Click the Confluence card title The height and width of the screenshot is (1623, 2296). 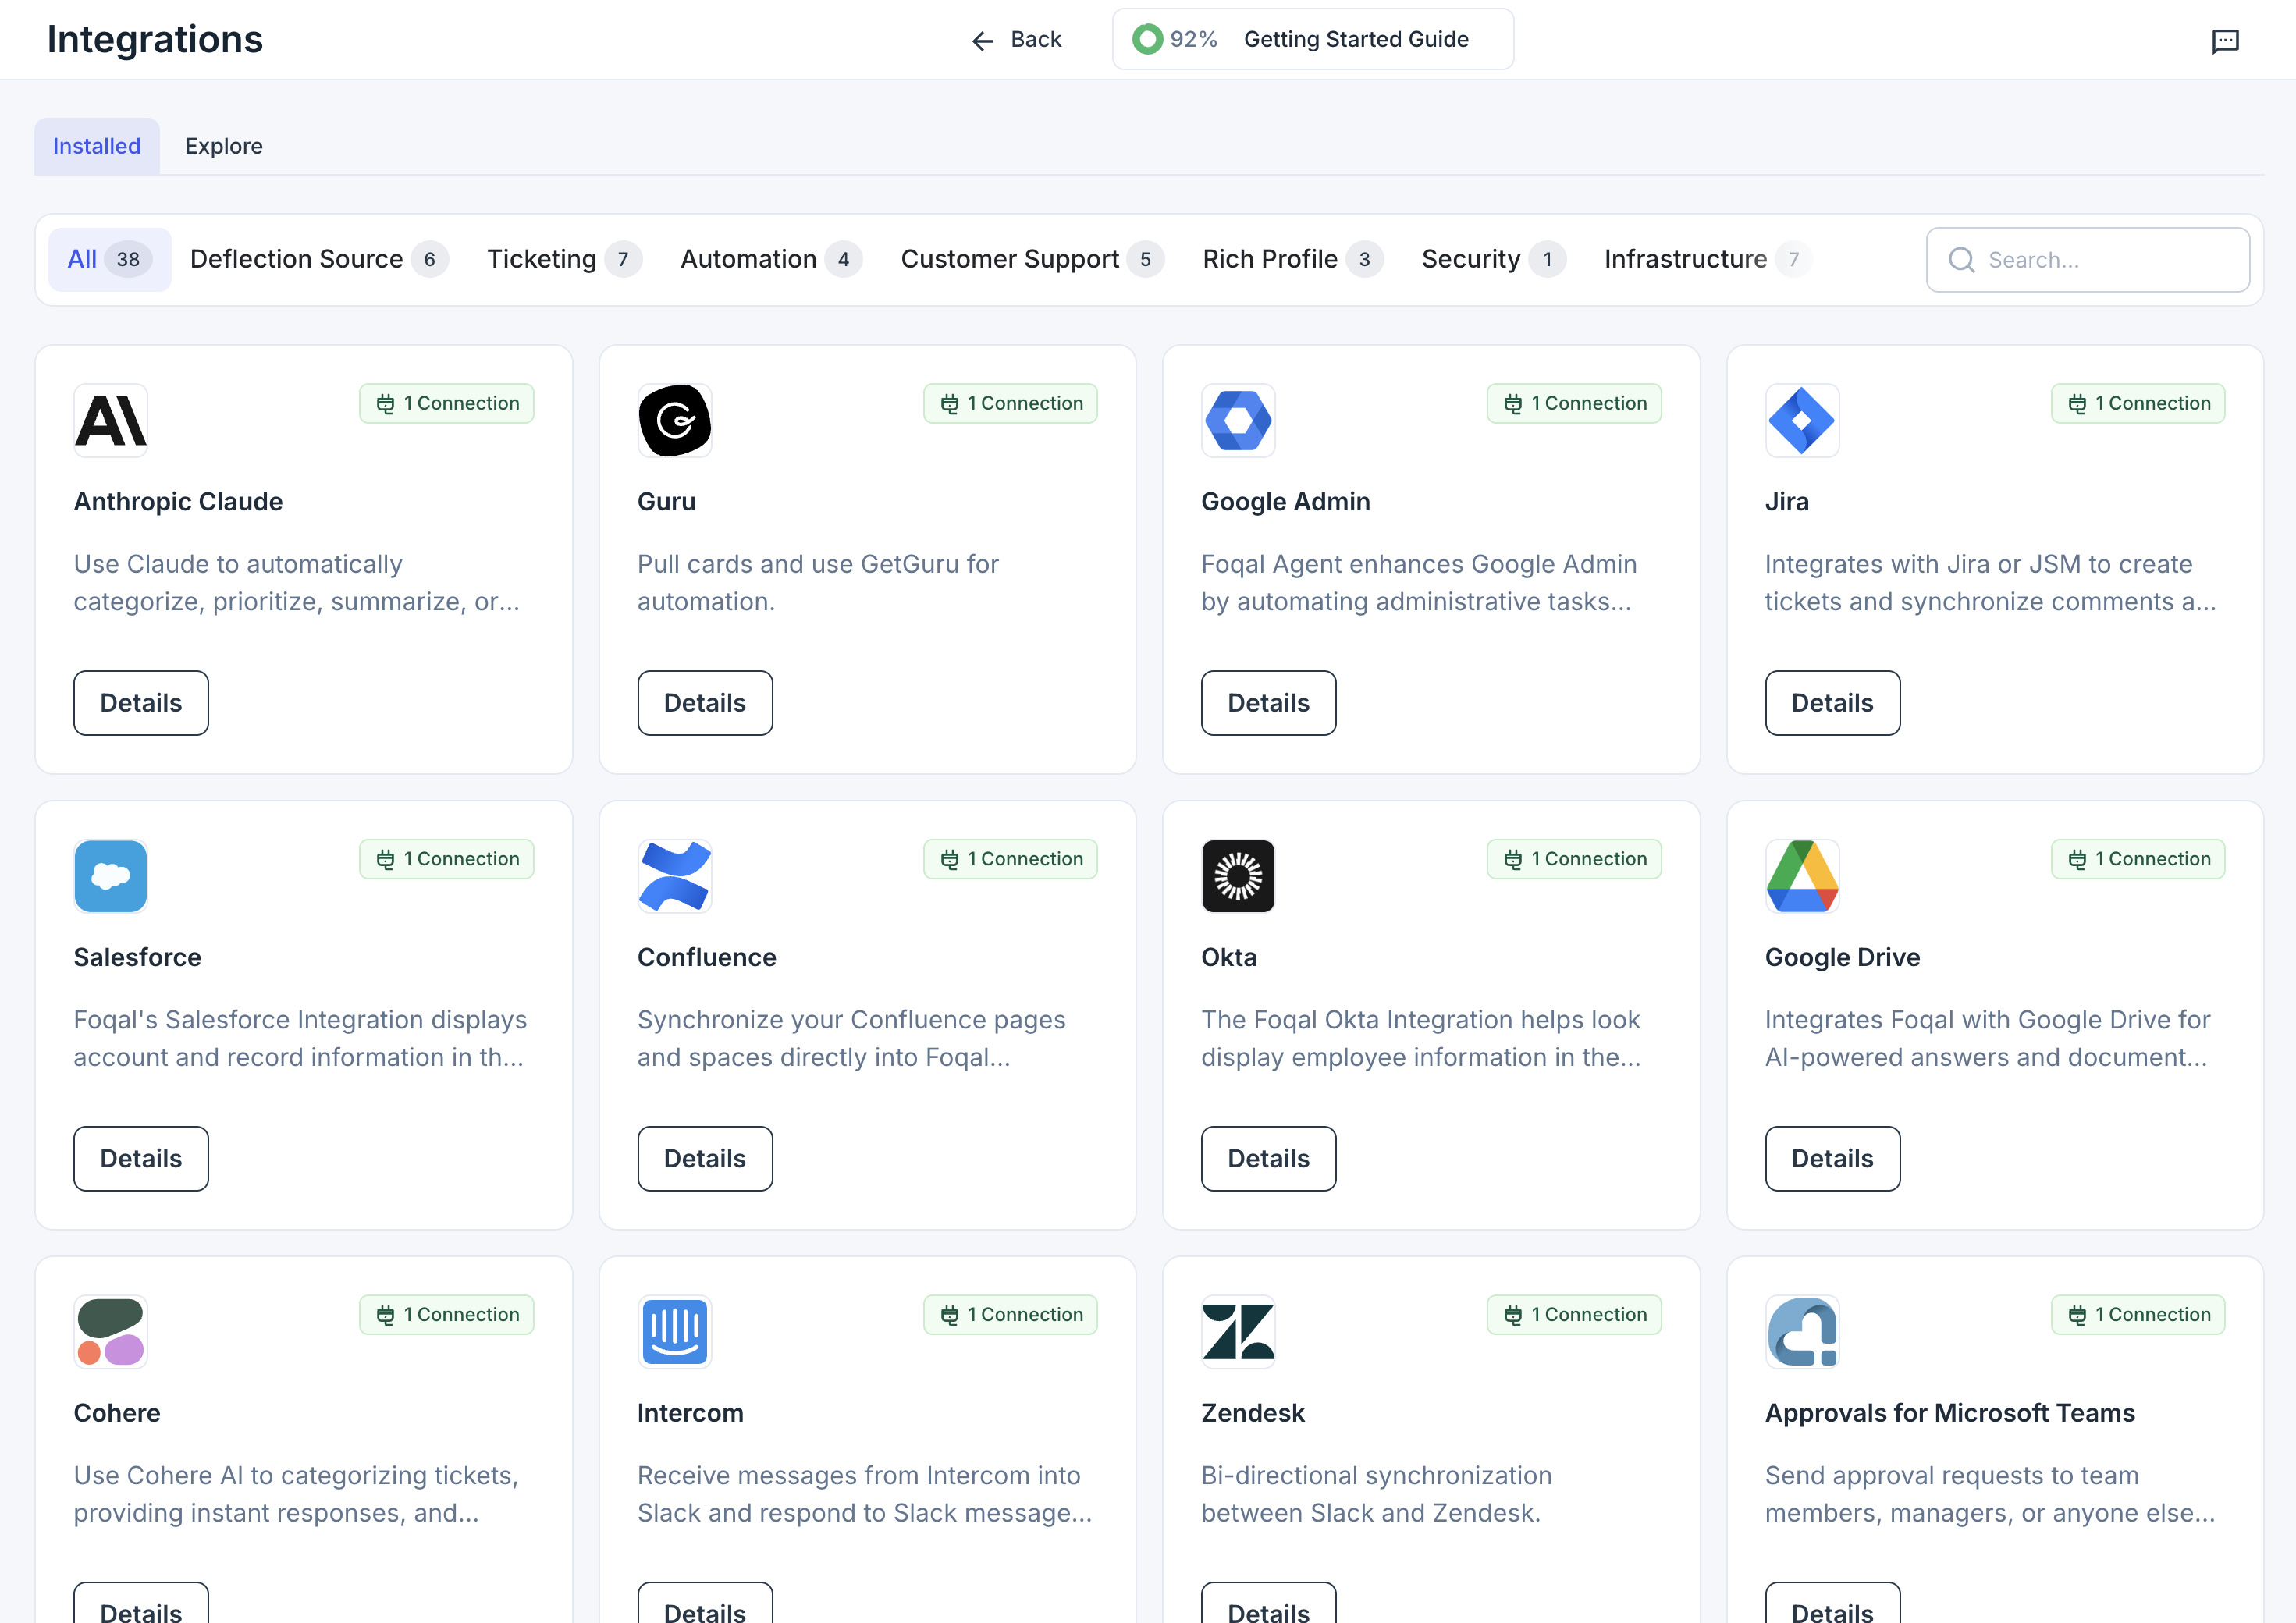(707, 958)
